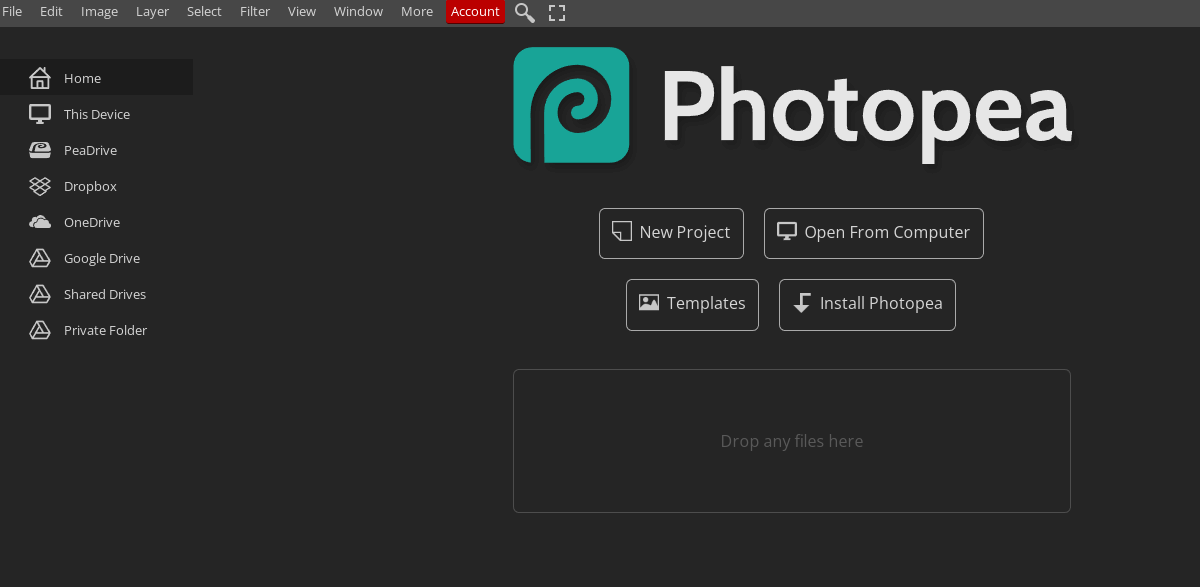Expand the Layer menu
The height and width of the screenshot is (587, 1200).
152,12
